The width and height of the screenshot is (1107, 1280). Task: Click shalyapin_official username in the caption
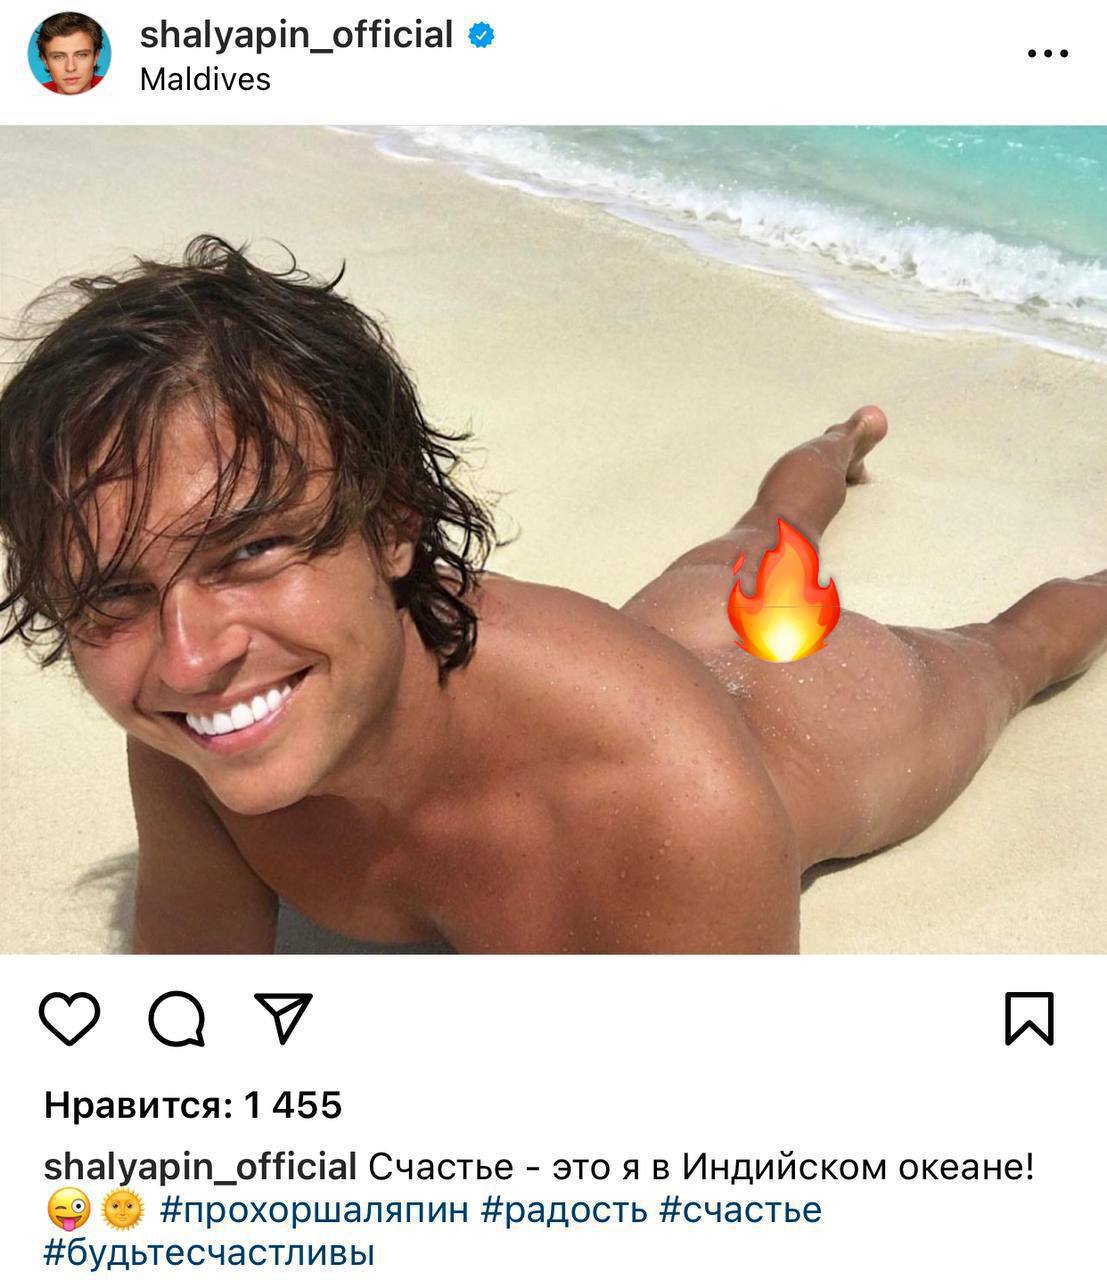(x=200, y=1167)
